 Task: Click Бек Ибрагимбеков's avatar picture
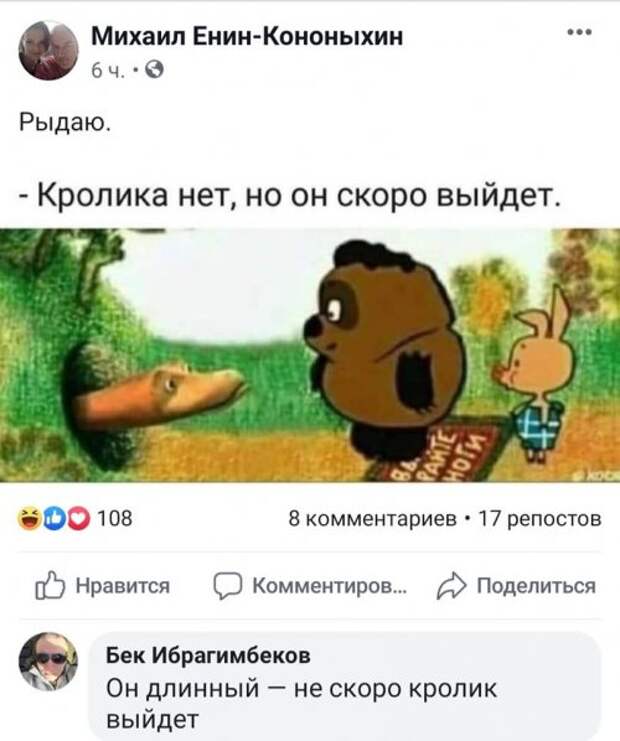[x=48, y=661]
